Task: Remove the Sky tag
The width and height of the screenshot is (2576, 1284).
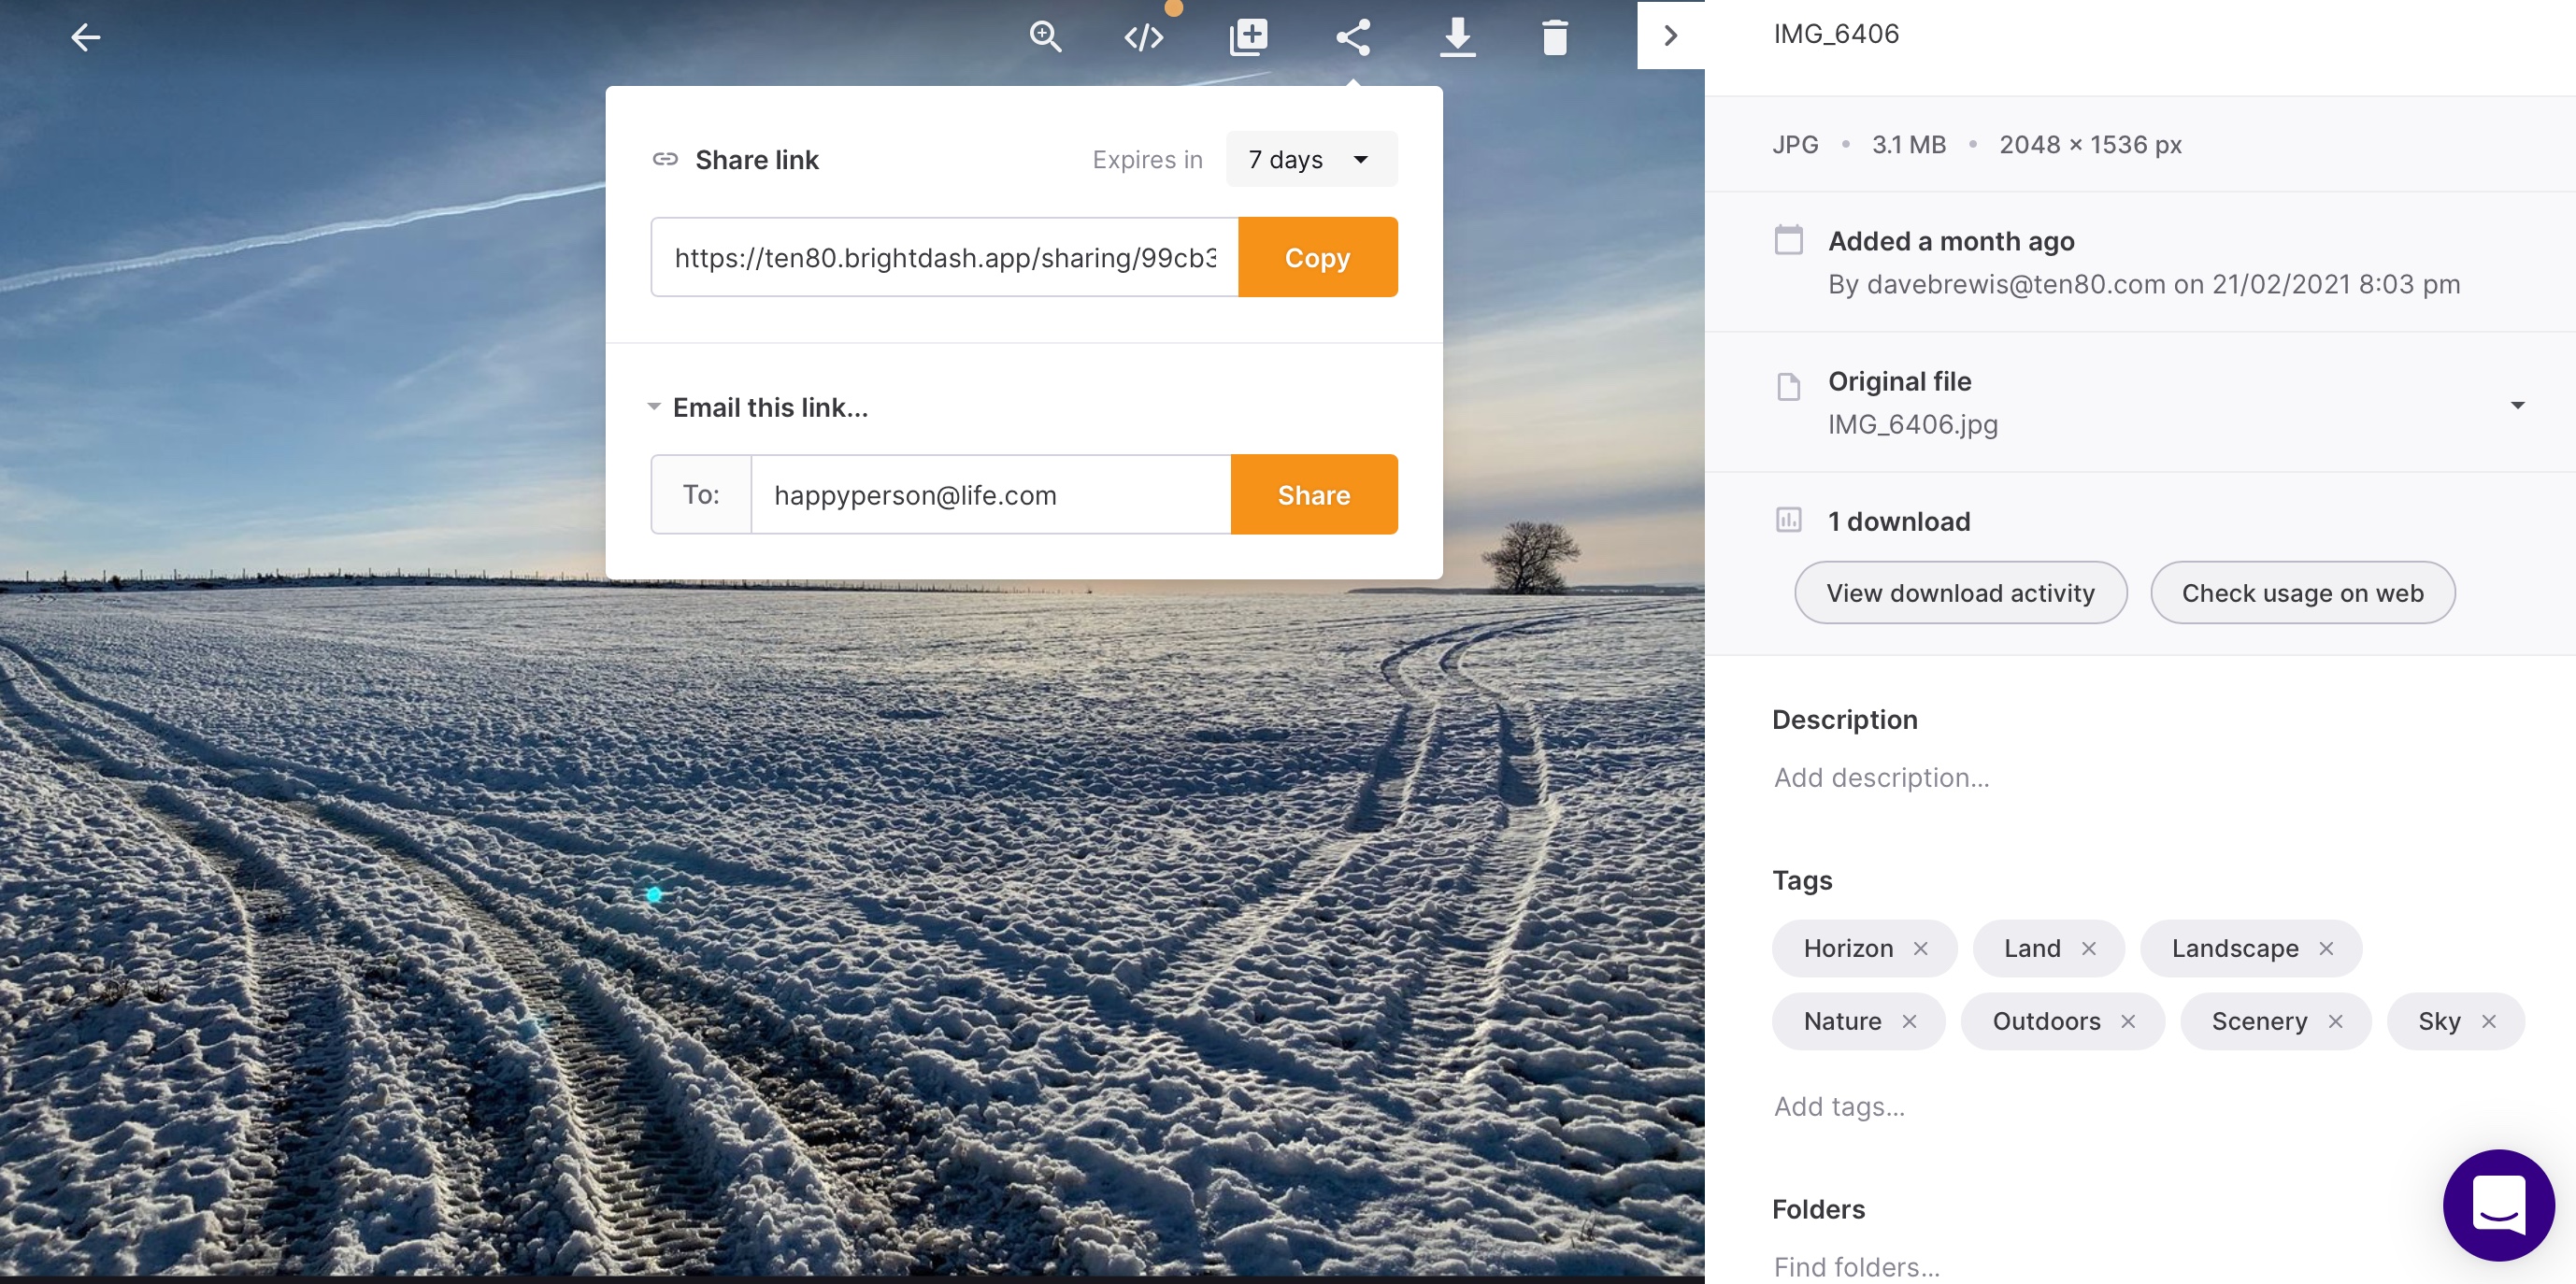Action: (x=2488, y=1021)
